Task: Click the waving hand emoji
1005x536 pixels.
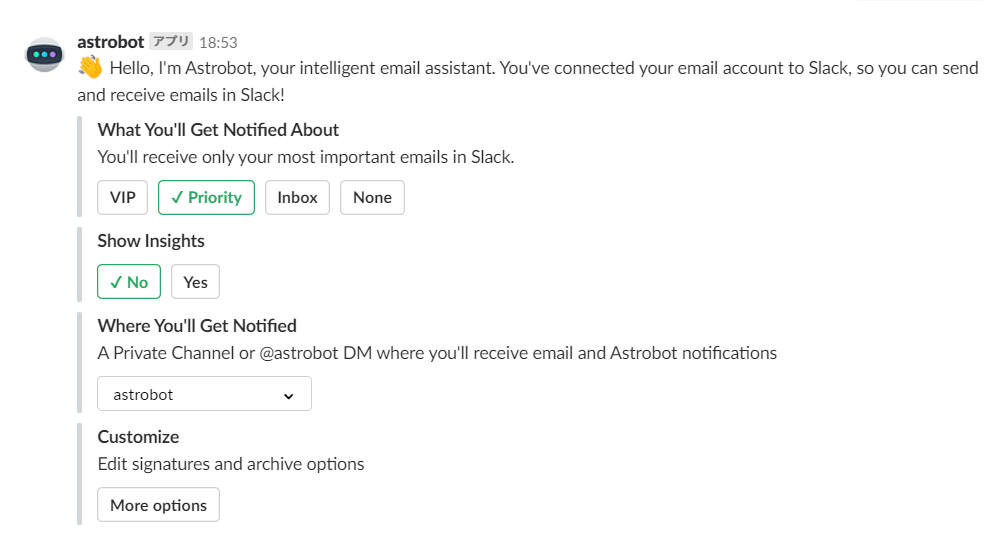Action: pyautogui.click(x=90, y=68)
